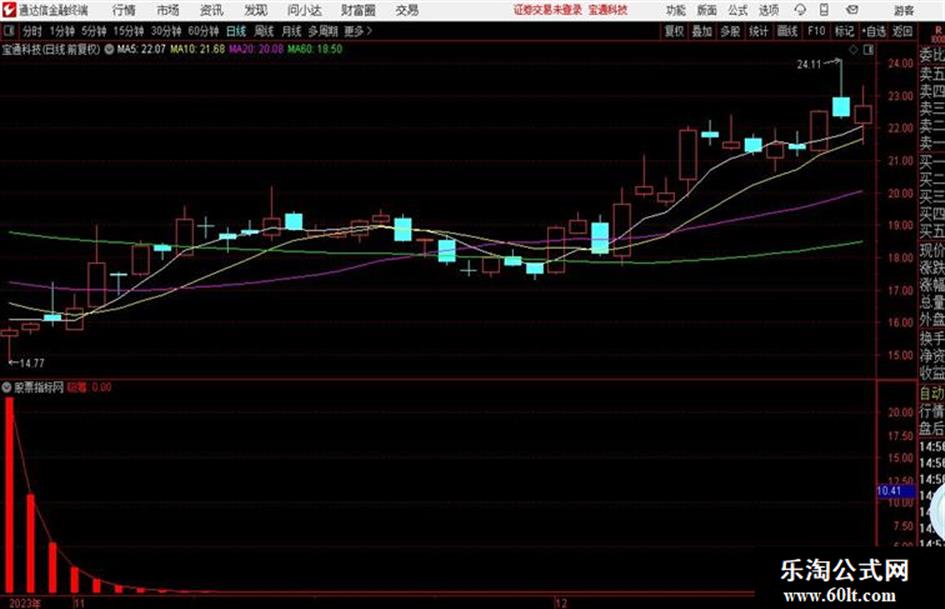The height and width of the screenshot is (609, 945).
Task: Open the 行情 menu
Action: click(124, 10)
